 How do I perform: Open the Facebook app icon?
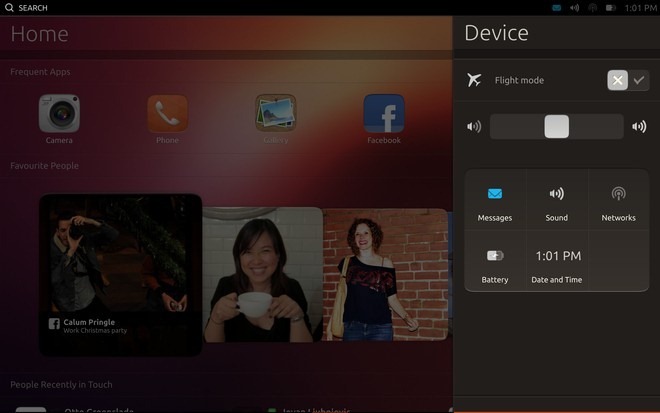pos(384,114)
